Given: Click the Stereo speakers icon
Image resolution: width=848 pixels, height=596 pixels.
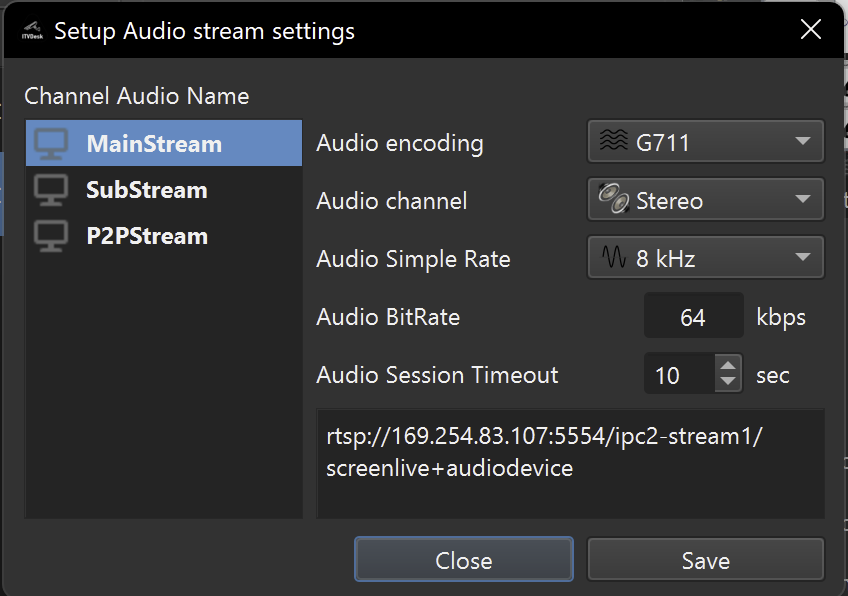Looking at the screenshot, I should (612, 200).
